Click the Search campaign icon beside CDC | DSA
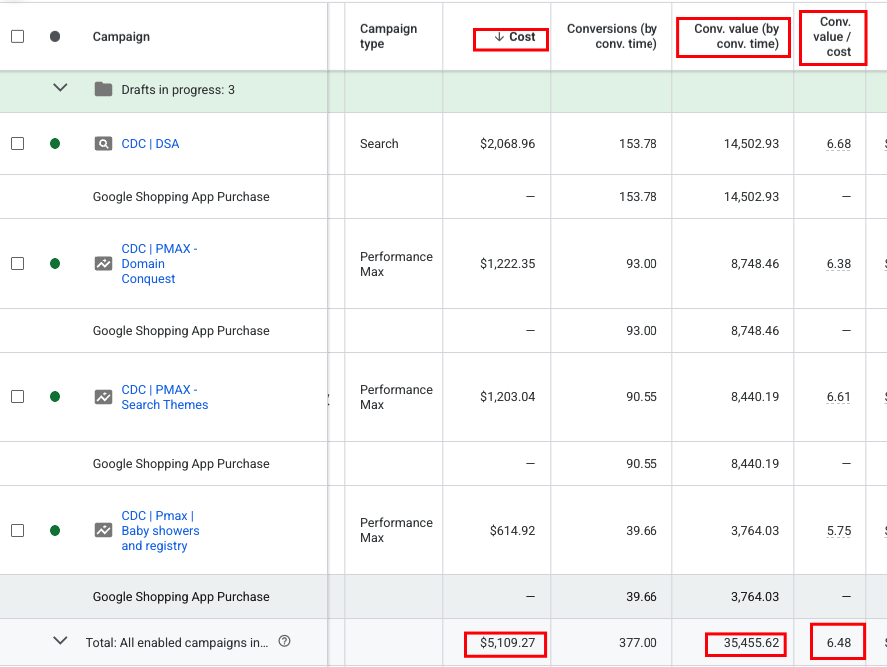887x667 pixels. click(103, 144)
